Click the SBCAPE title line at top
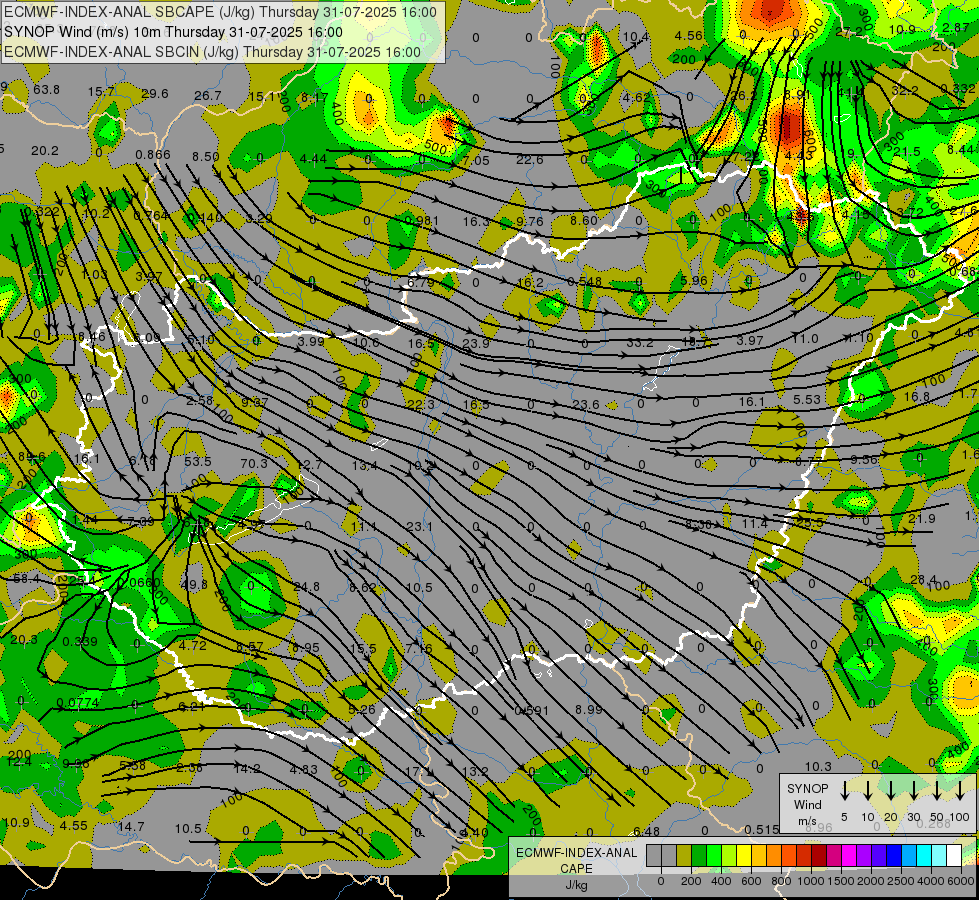The height and width of the screenshot is (900, 979). tap(220, 12)
